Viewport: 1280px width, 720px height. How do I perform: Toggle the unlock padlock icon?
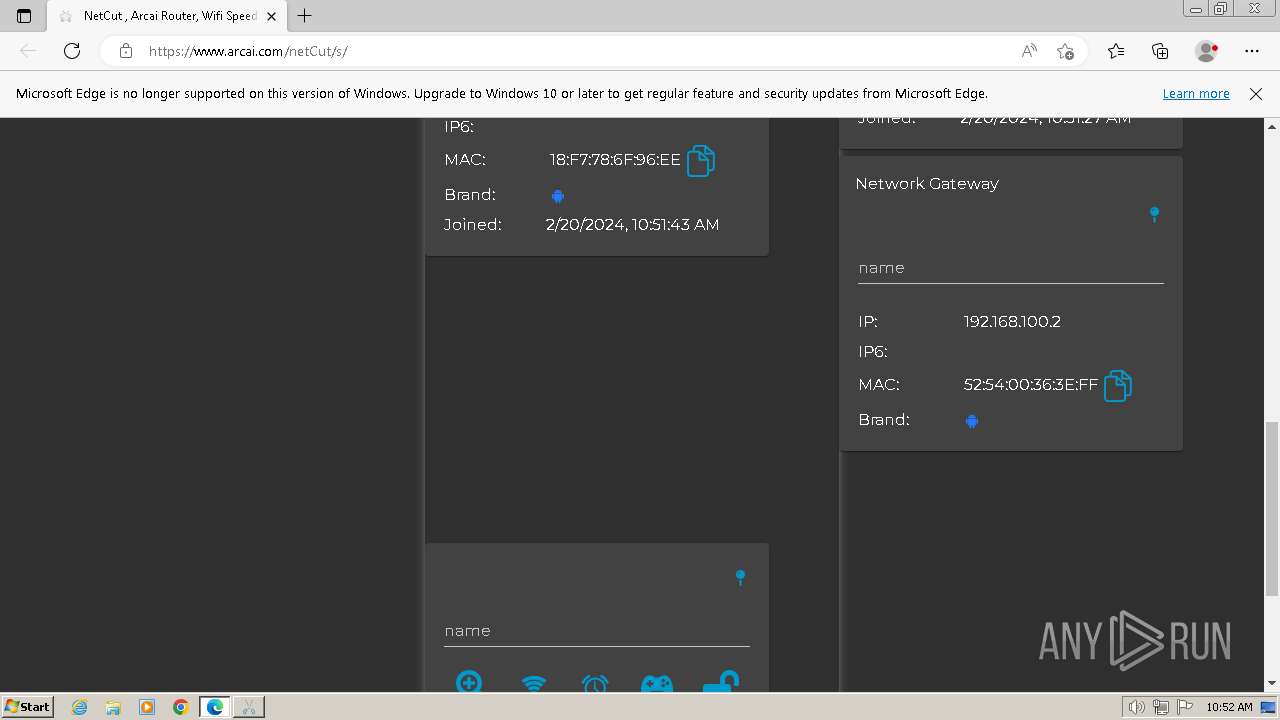(720, 682)
